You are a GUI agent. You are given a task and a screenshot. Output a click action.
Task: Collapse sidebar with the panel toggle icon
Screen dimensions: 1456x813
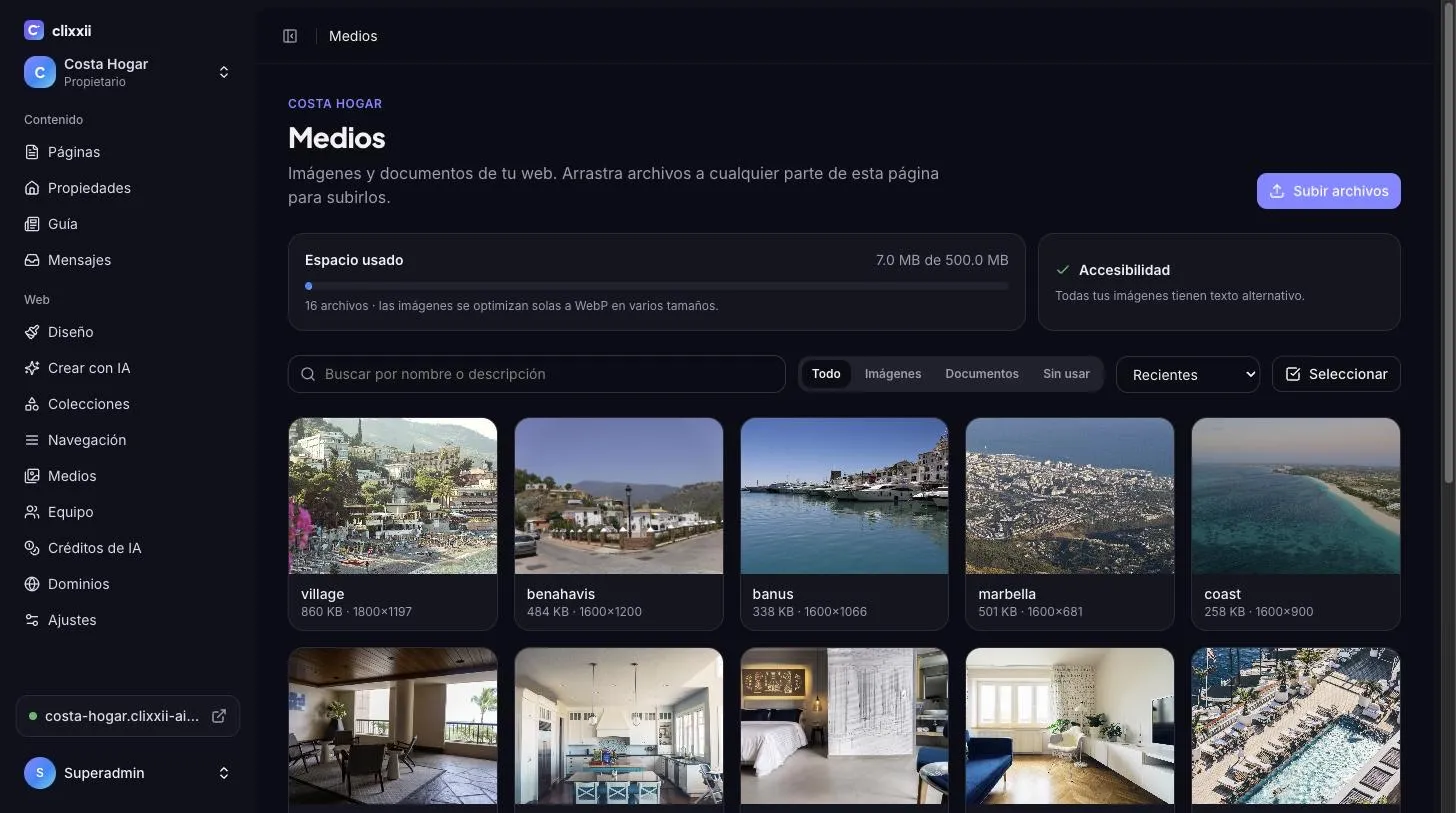(x=290, y=36)
